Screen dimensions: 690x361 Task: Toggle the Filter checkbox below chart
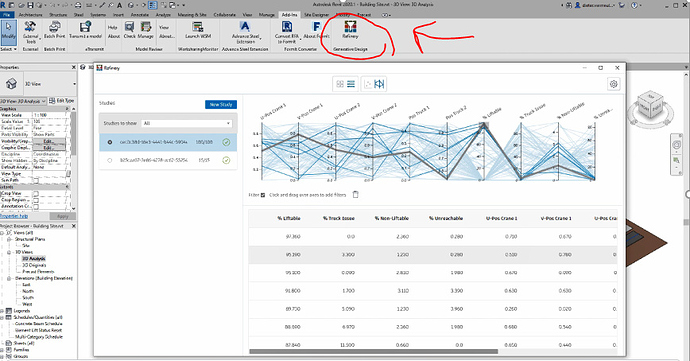(x=263, y=195)
